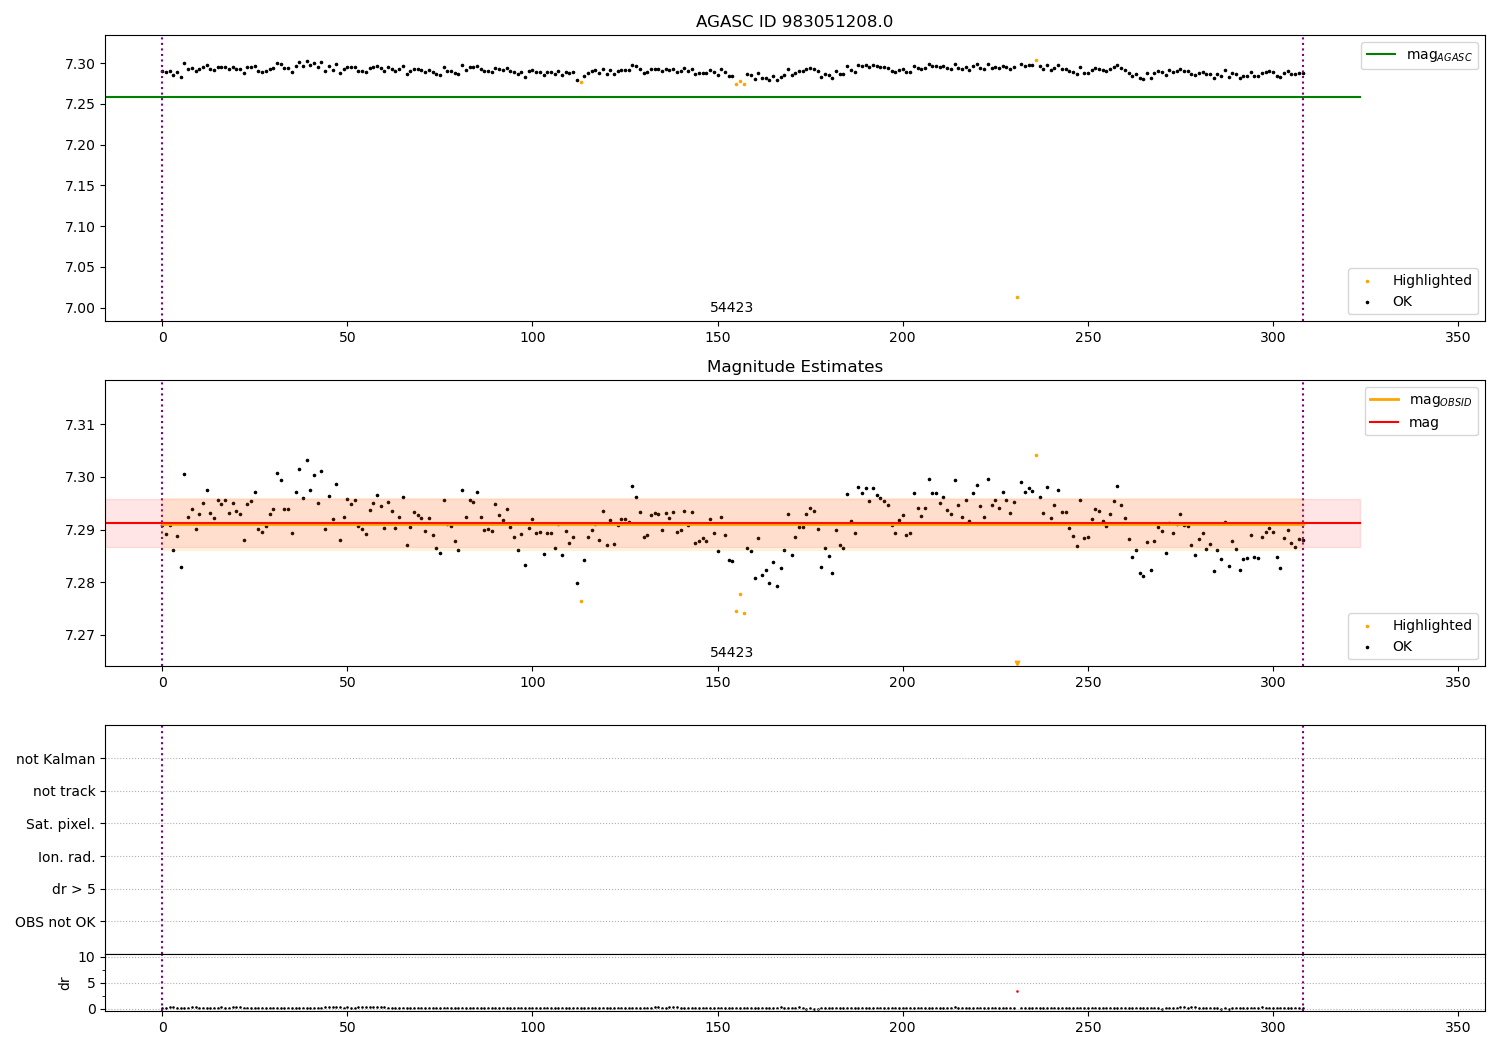This screenshot has height=1050, width=1500.
Task: Click the 'not Kalman' row label
Action: (56, 759)
